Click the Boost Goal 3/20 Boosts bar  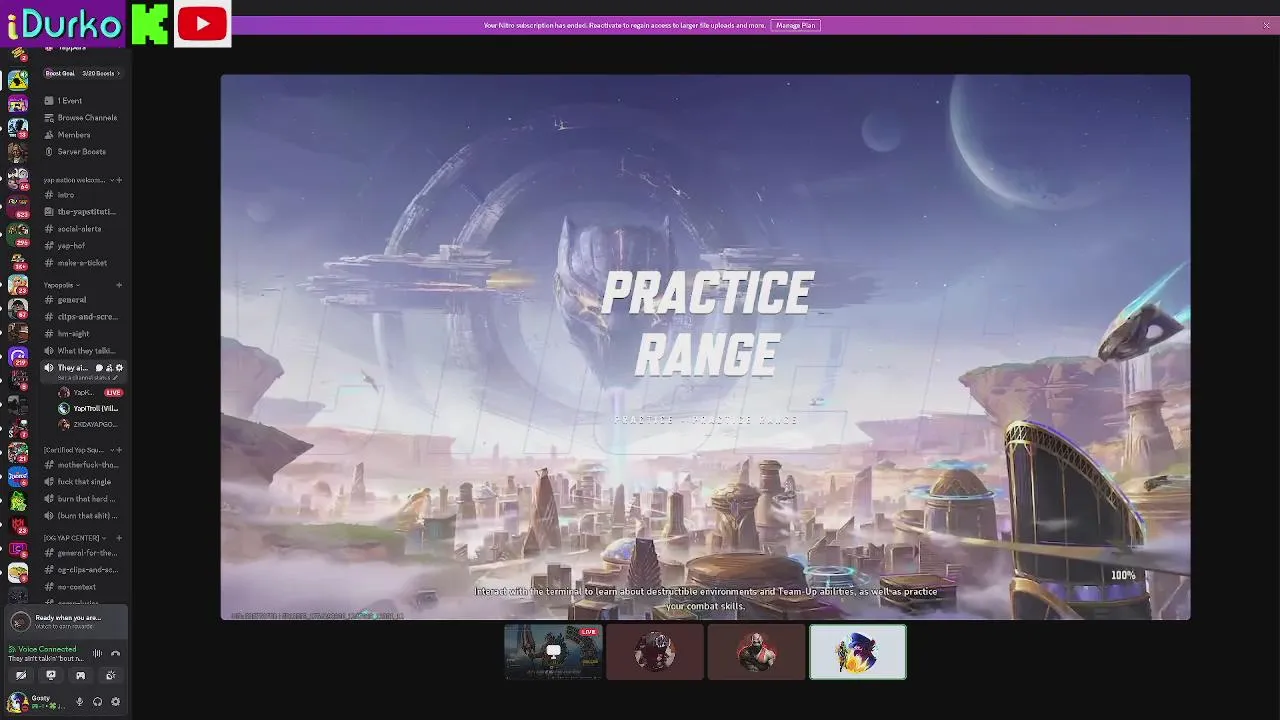(82, 73)
